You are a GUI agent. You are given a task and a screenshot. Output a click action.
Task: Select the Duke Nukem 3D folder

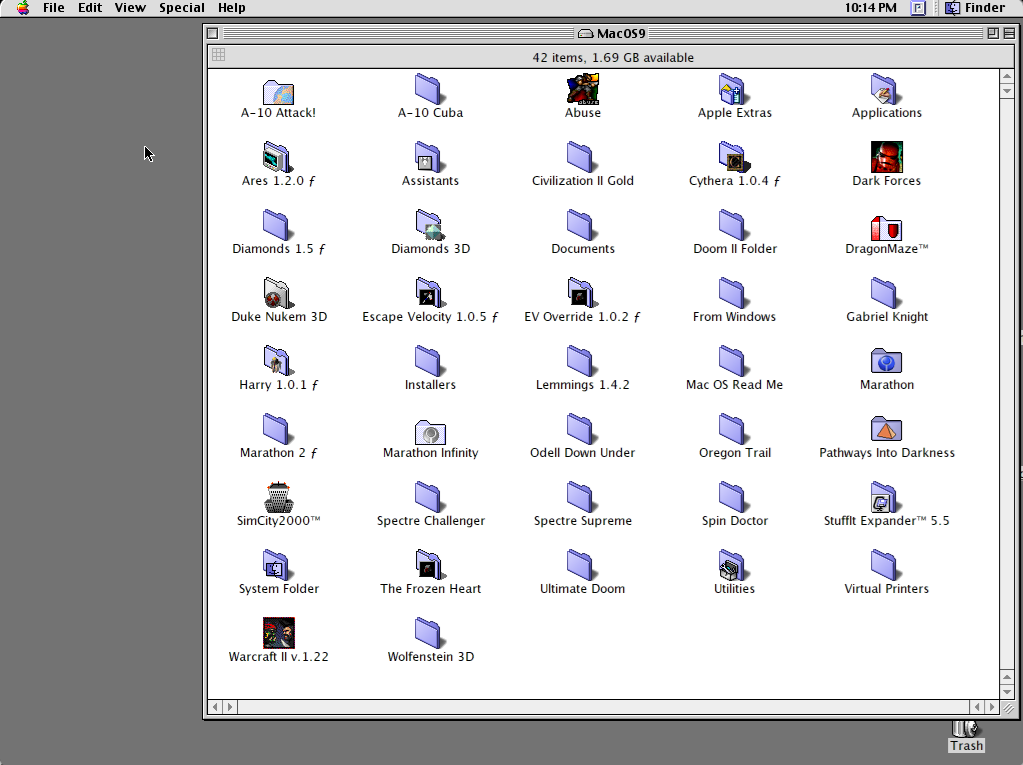278,293
